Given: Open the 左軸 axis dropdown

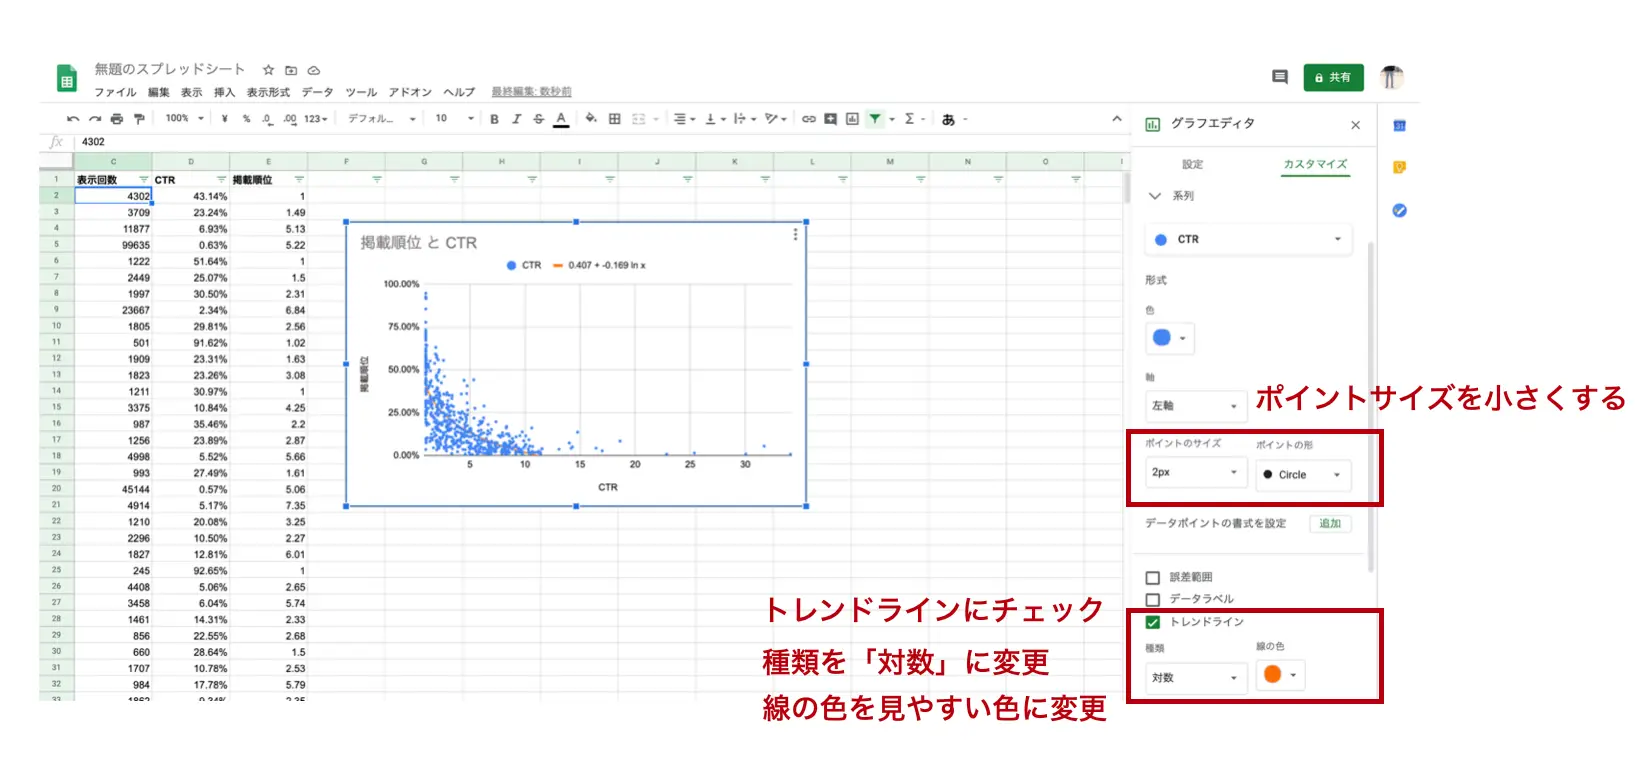Looking at the screenshot, I should pos(1195,406).
